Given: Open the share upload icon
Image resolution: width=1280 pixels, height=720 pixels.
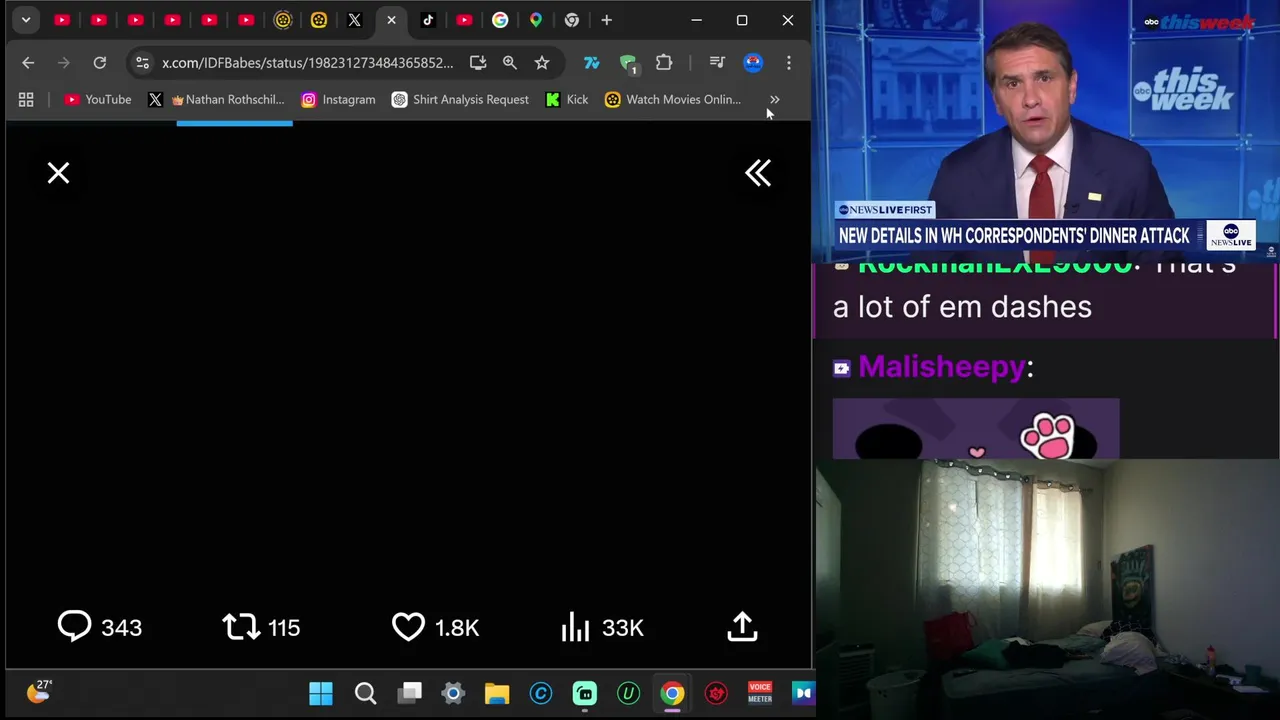Looking at the screenshot, I should 742,627.
